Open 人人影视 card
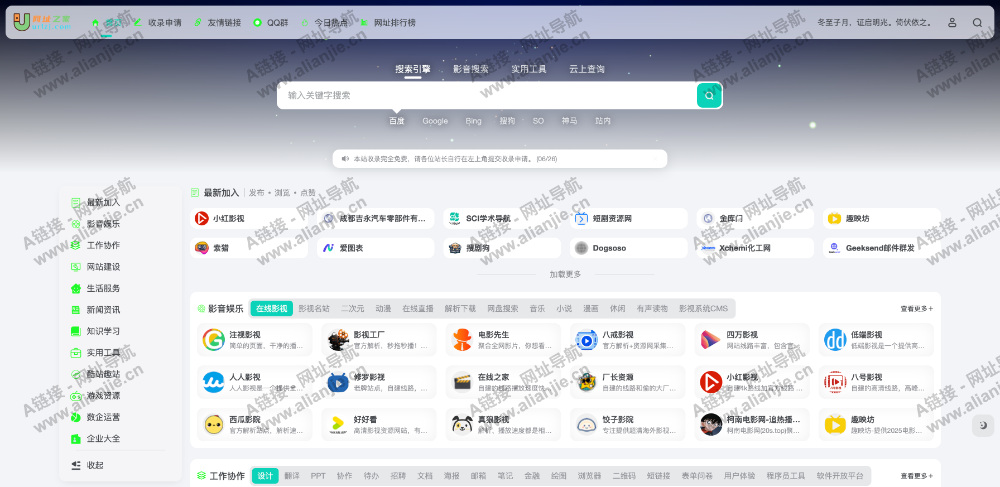1000x487 pixels. tap(254, 382)
